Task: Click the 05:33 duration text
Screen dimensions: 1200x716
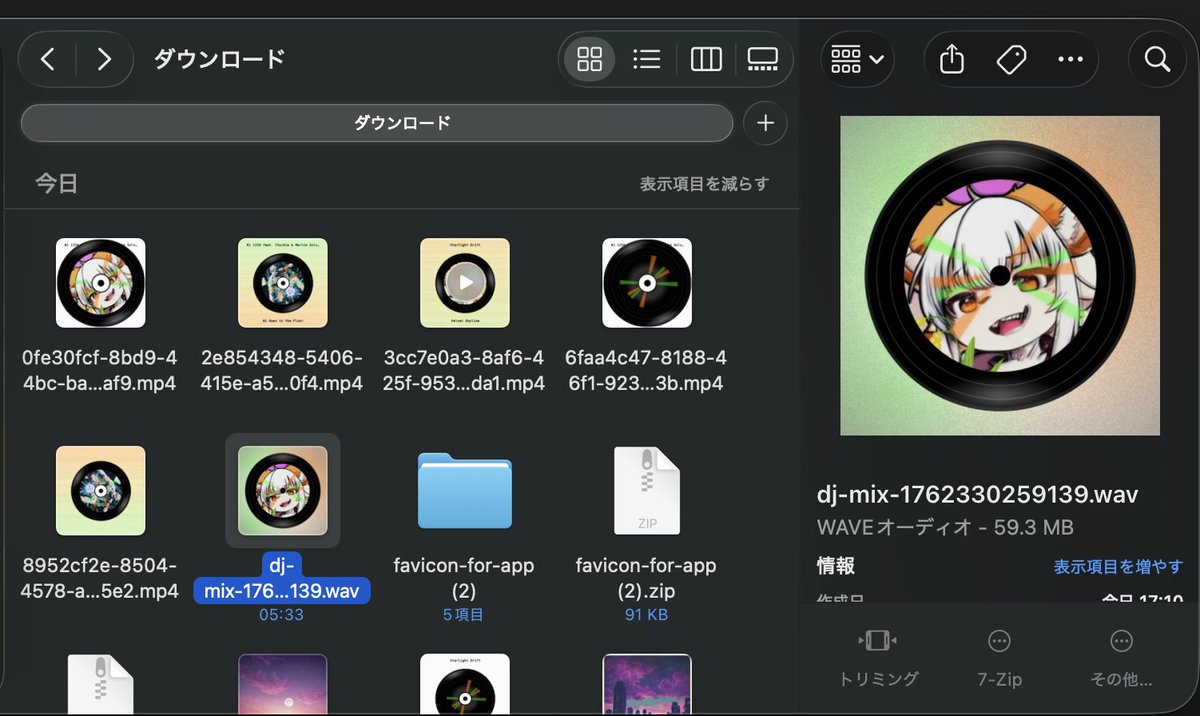Action: coord(281,615)
